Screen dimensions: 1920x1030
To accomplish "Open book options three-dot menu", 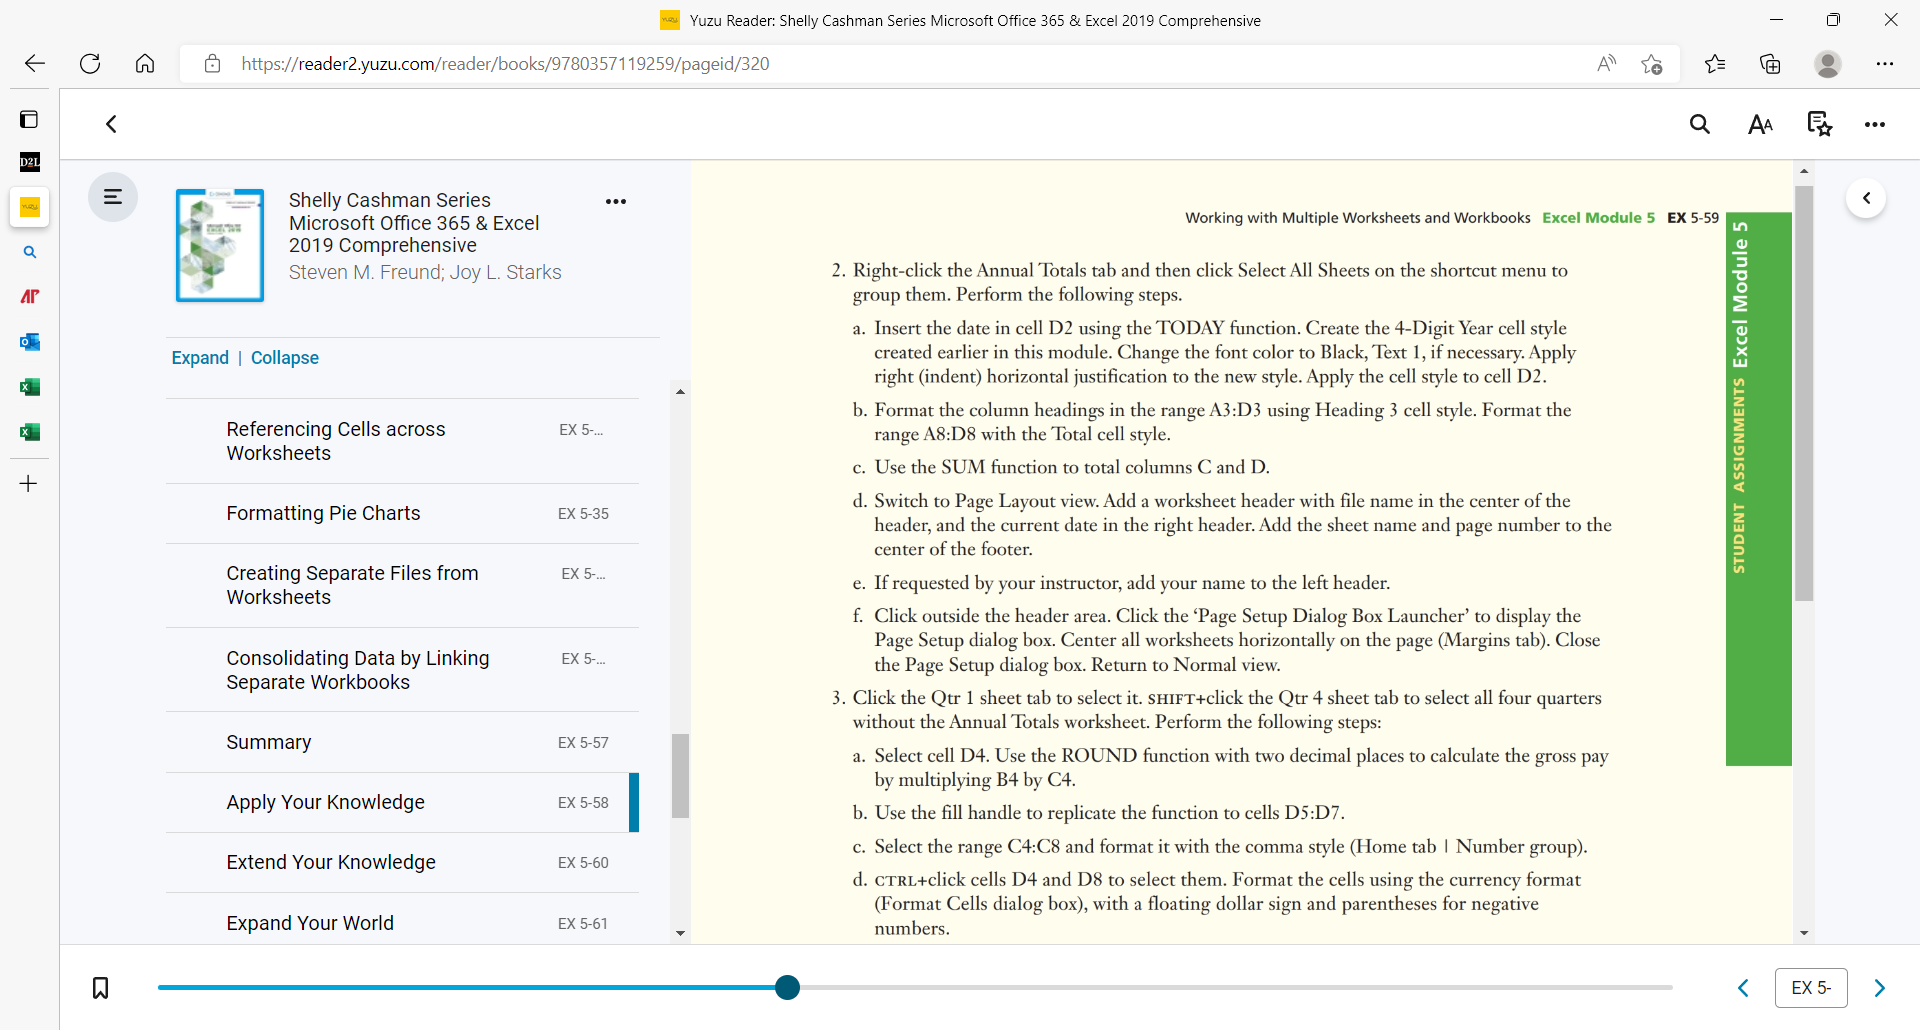I will (x=616, y=201).
